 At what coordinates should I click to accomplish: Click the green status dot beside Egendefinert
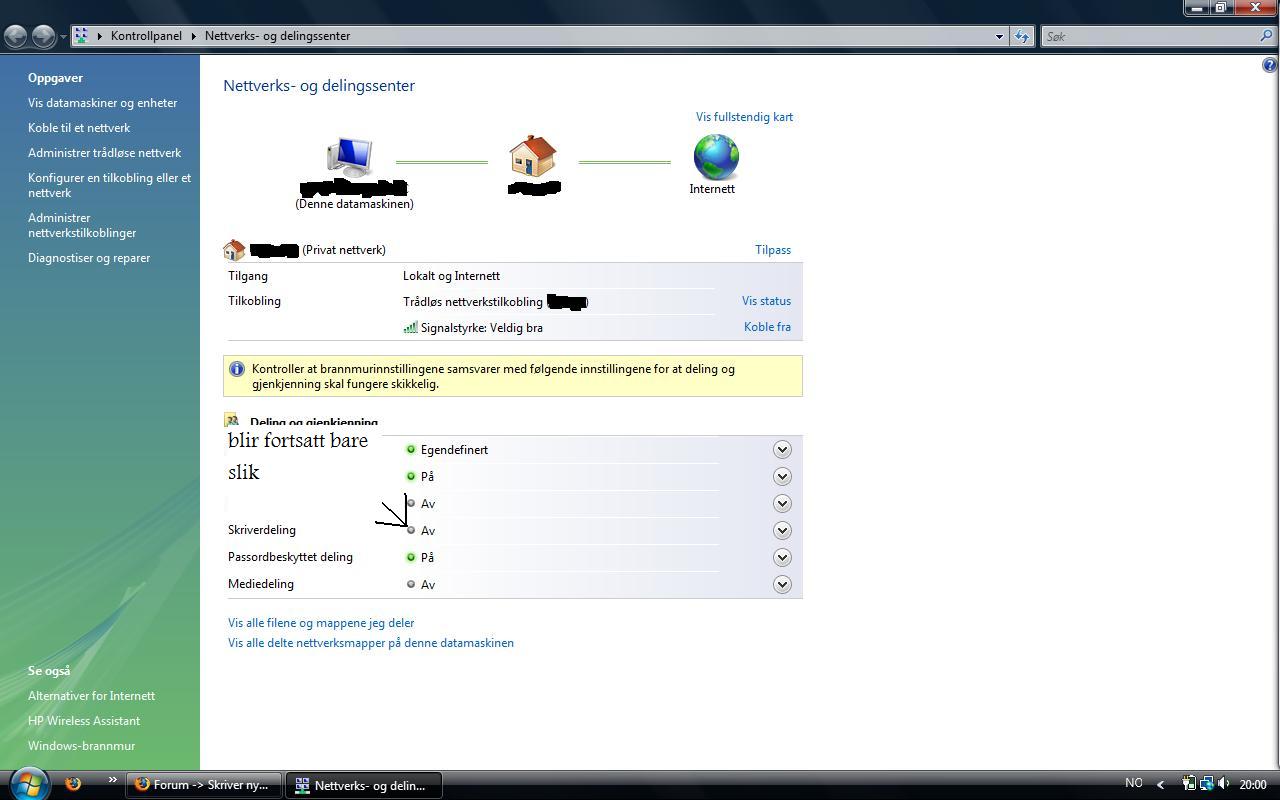coord(411,450)
